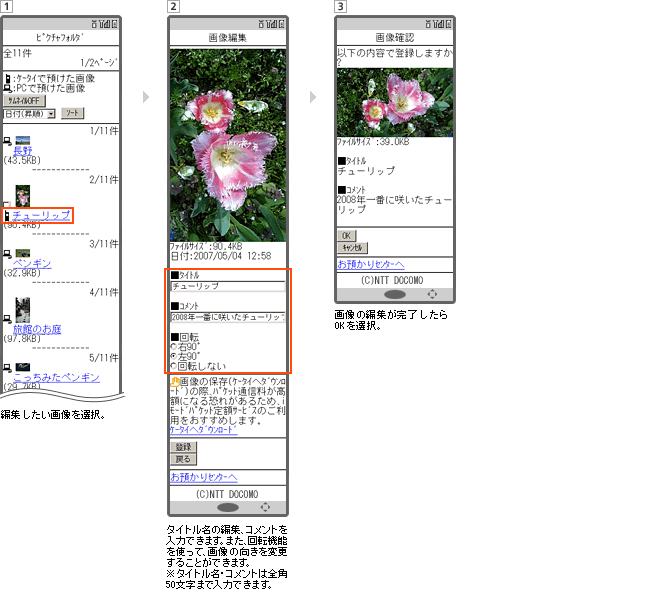
Task: Click the directional pad icon on 画像確認 phone
Action: [432, 294]
